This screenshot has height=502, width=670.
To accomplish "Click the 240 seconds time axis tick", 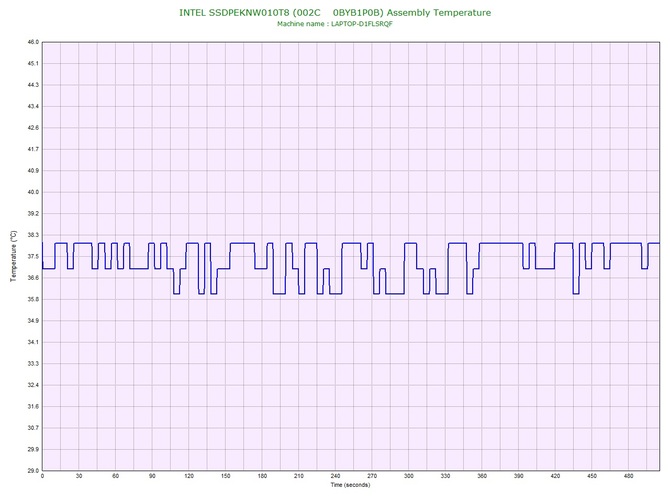I will 335,476.
